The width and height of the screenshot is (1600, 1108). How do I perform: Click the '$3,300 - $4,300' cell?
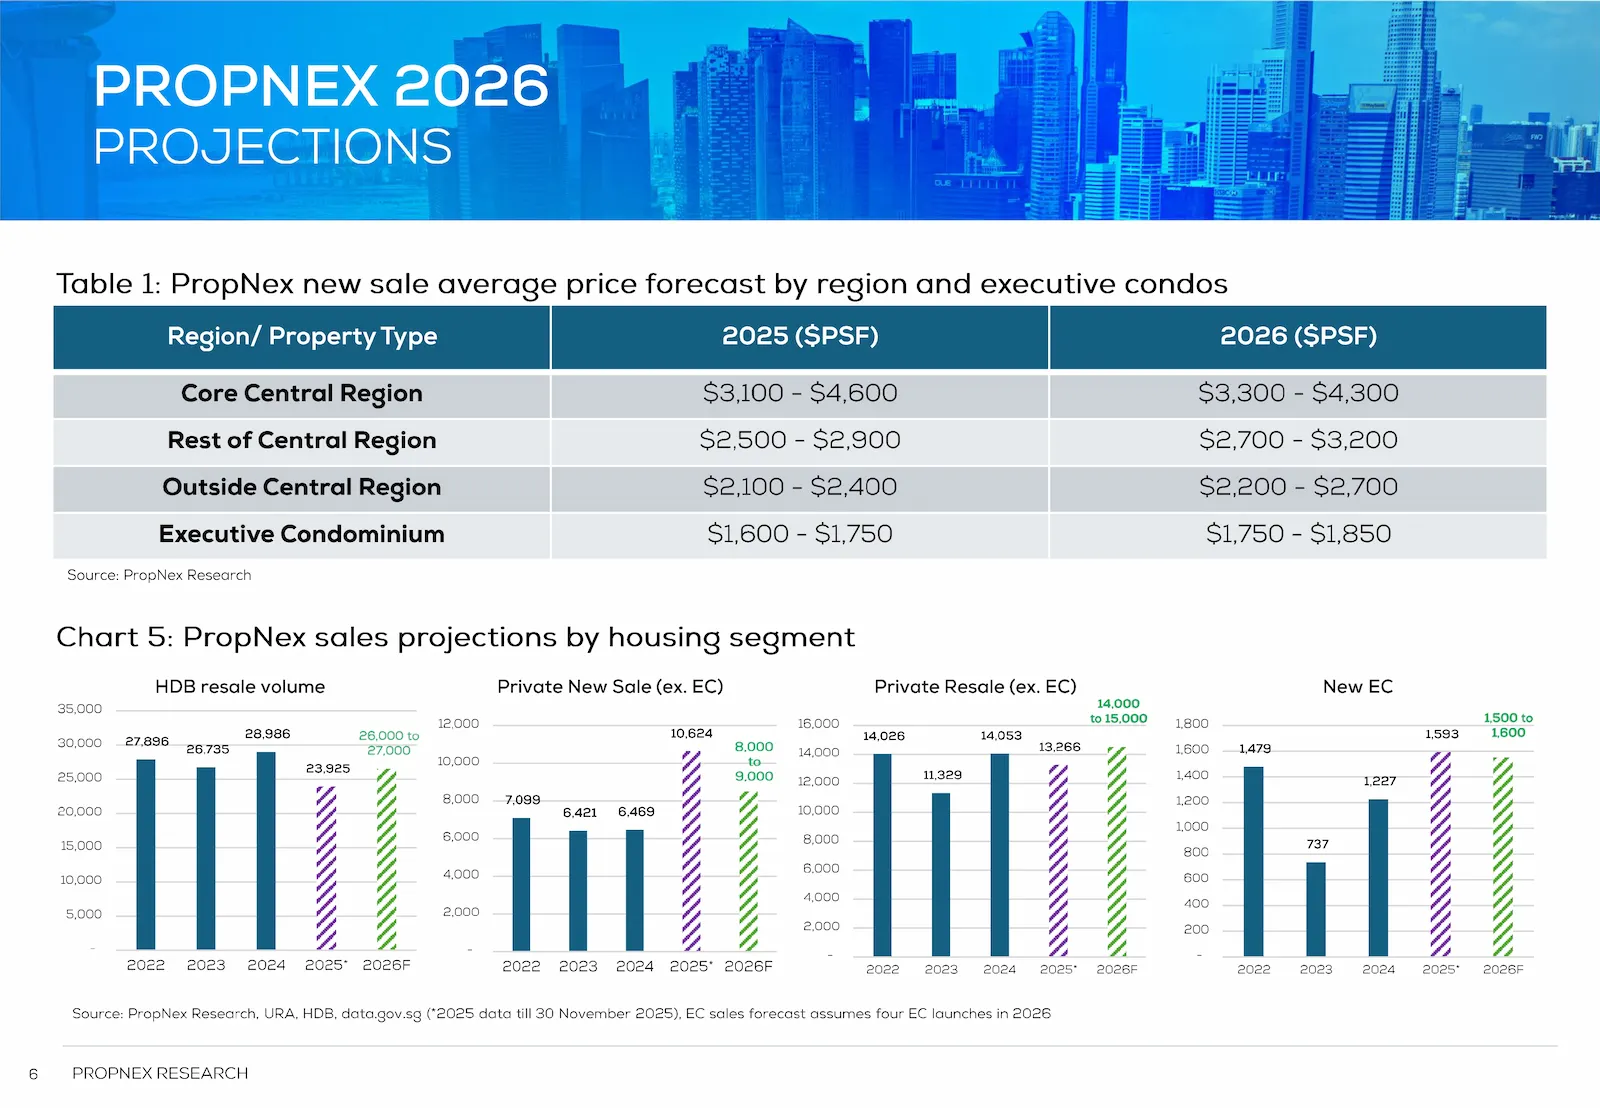coord(1298,394)
